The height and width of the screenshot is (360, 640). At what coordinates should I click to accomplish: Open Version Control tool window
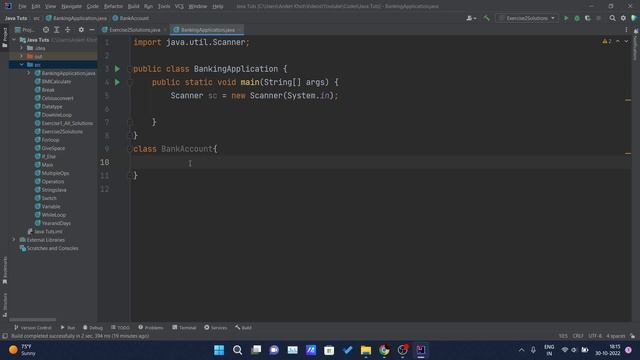[33, 327]
